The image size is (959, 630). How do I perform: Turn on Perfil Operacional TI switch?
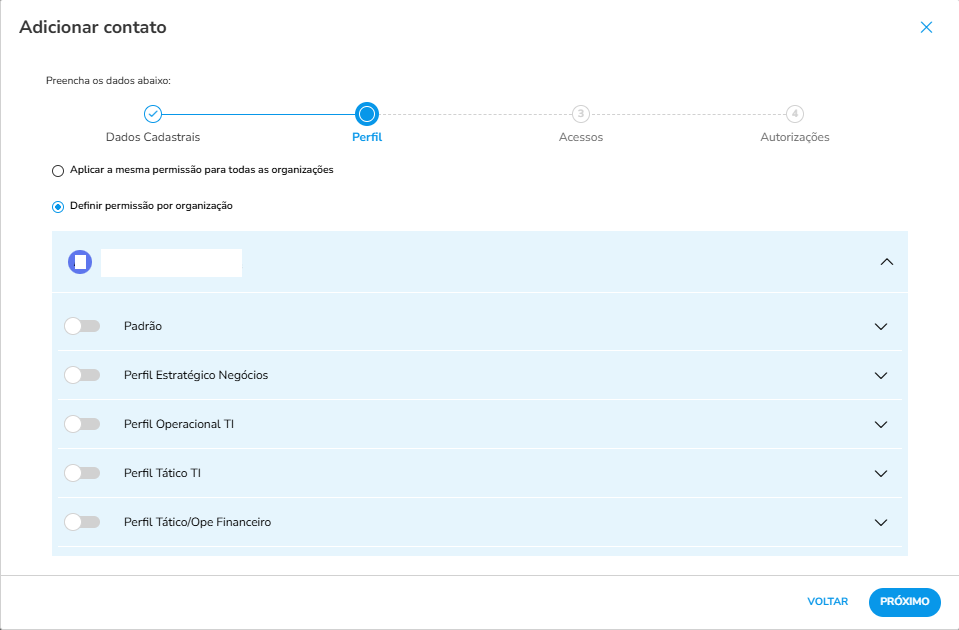82,424
